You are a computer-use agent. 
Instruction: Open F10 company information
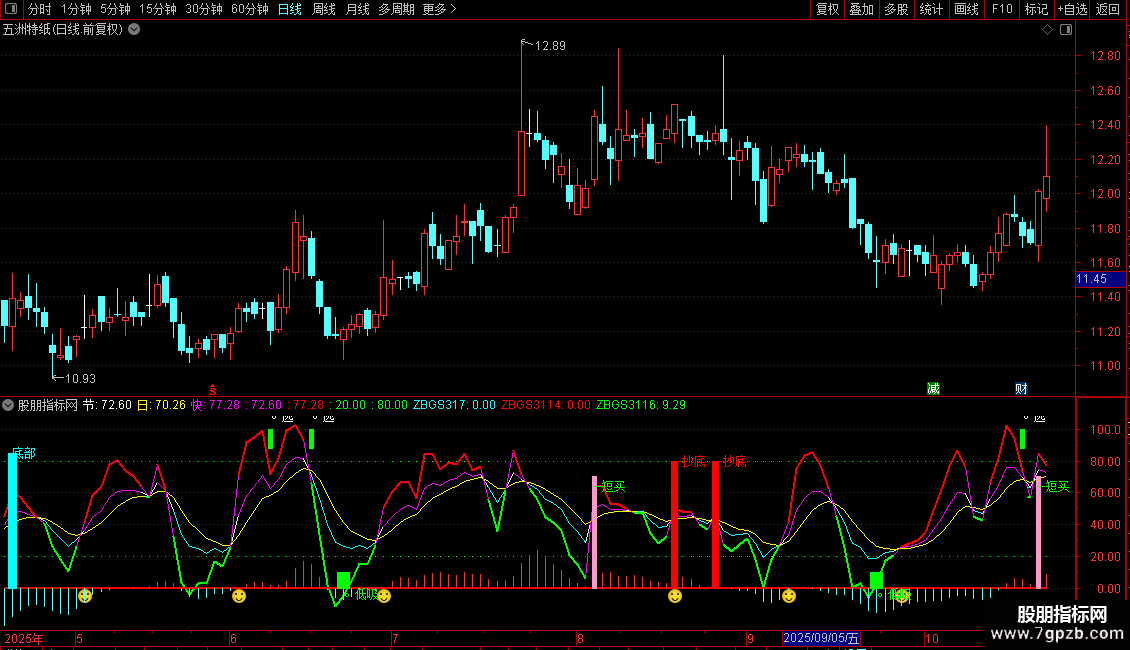1002,9
